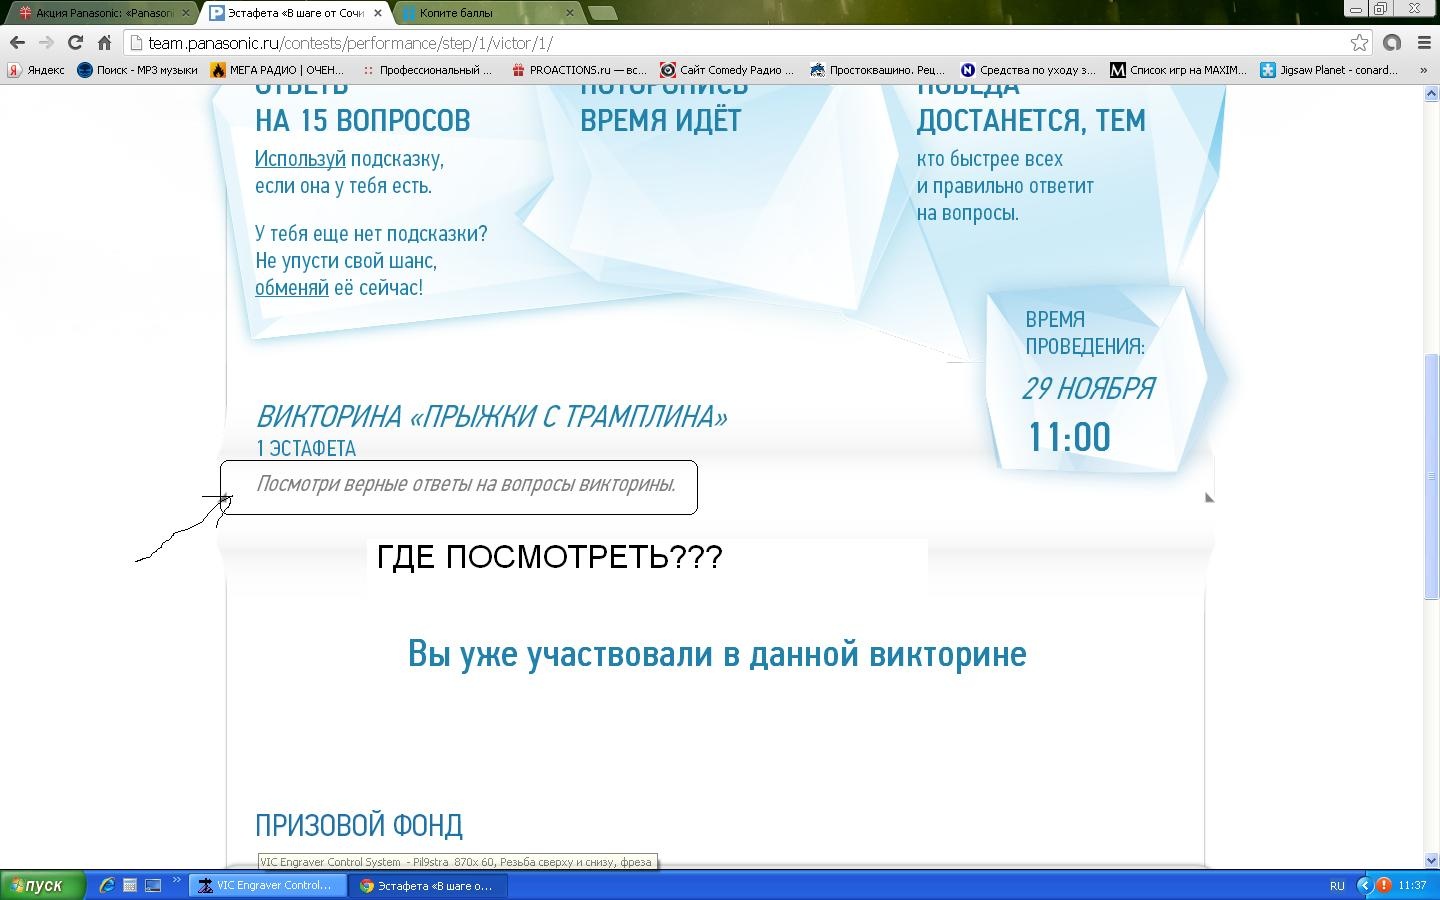Open the Chrome menu hamburger icon
The image size is (1440, 900).
pos(1423,43)
